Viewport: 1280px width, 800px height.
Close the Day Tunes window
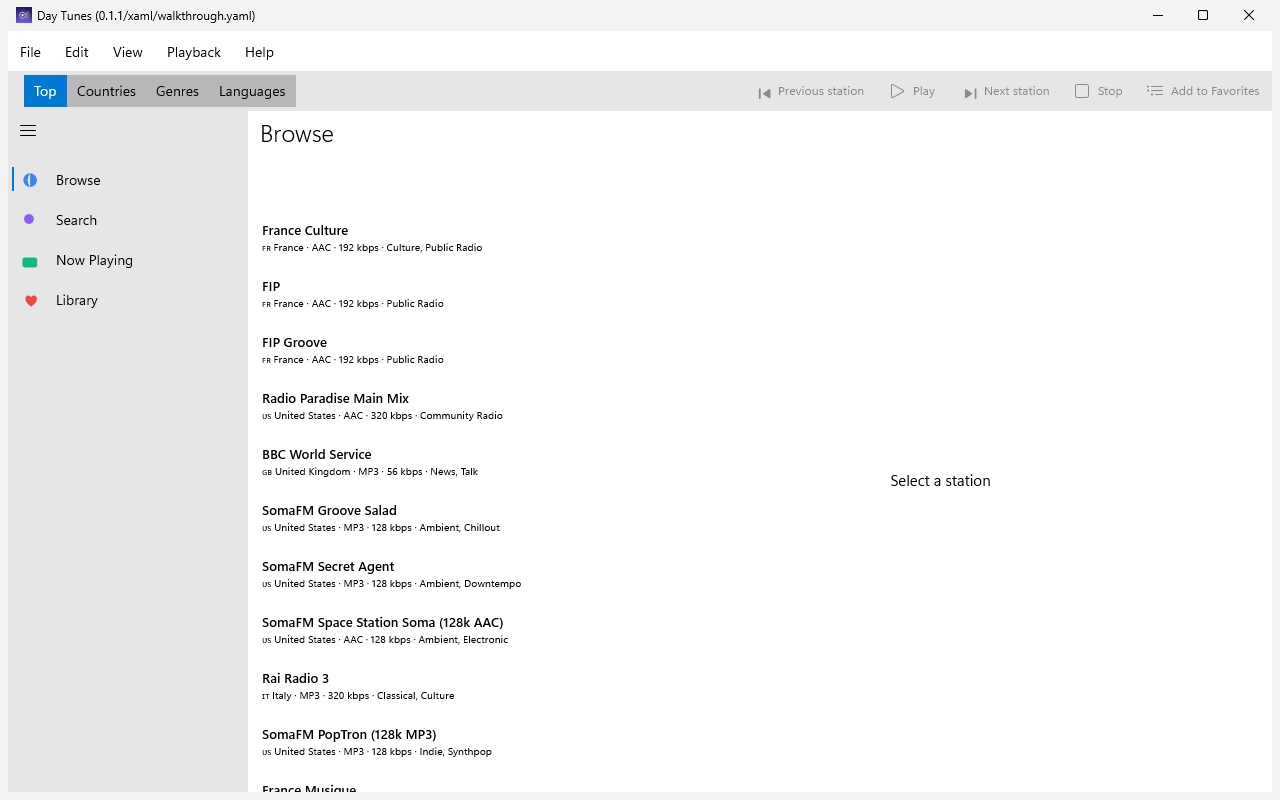click(1249, 15)
